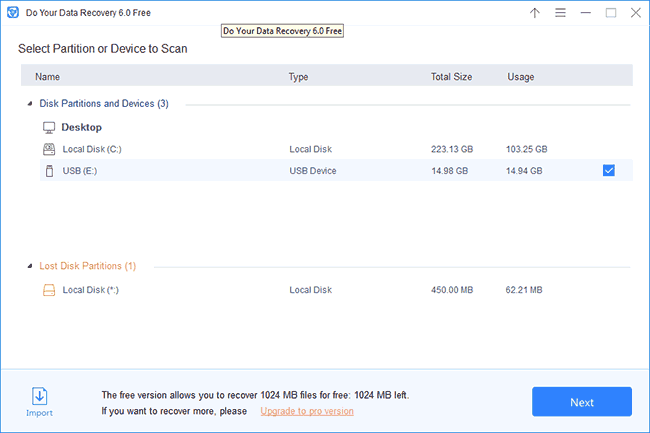The width and height of the screenshot is (650, 433).
Task: Maximize the Data Recovery window
Action: tap(611, 13)
